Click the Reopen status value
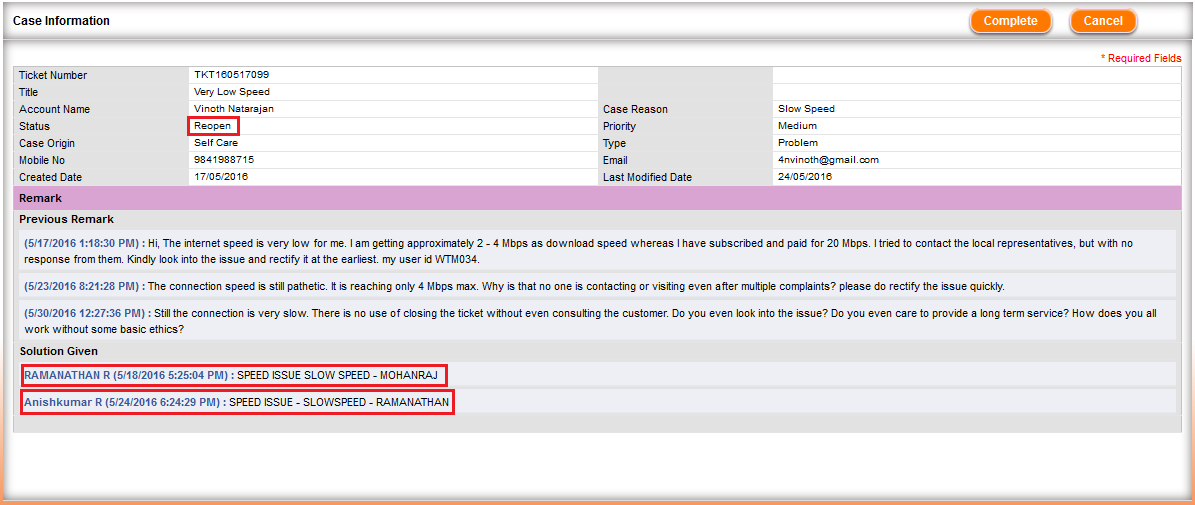This screenshot has width=1195, height=505. pyautogui.click(x=213, y=126)
